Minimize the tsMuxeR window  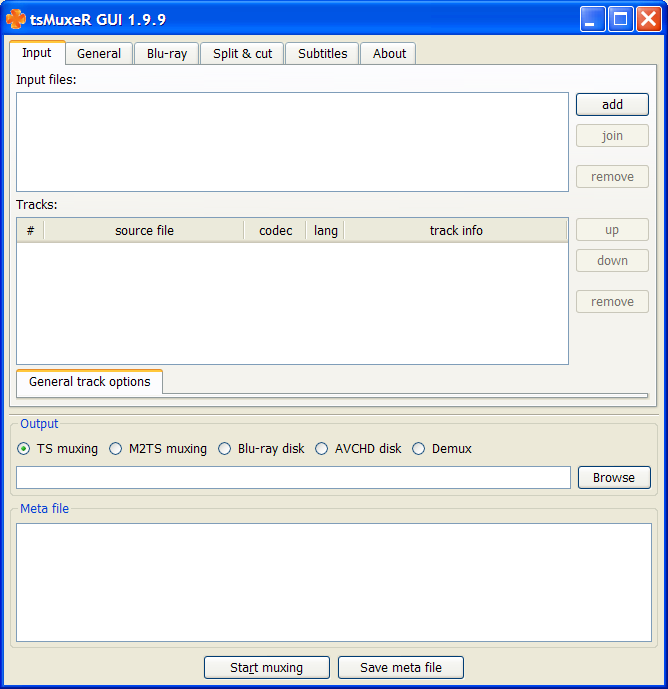click(x=592, y=19)
